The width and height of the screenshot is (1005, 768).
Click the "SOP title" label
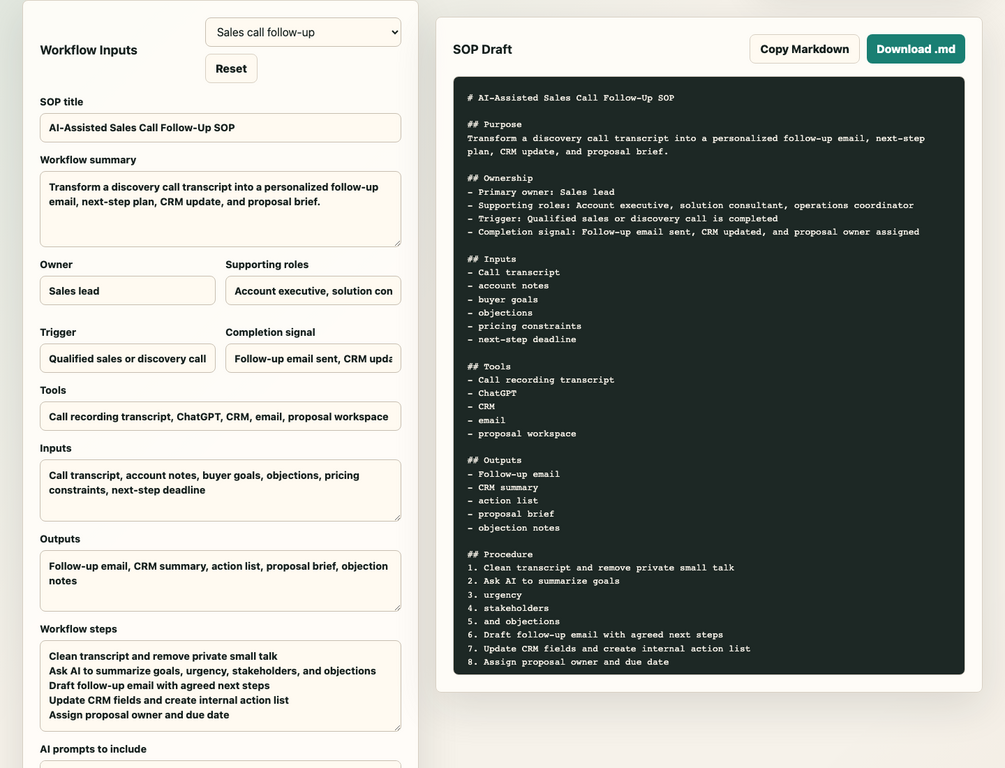tap(62, 101)
